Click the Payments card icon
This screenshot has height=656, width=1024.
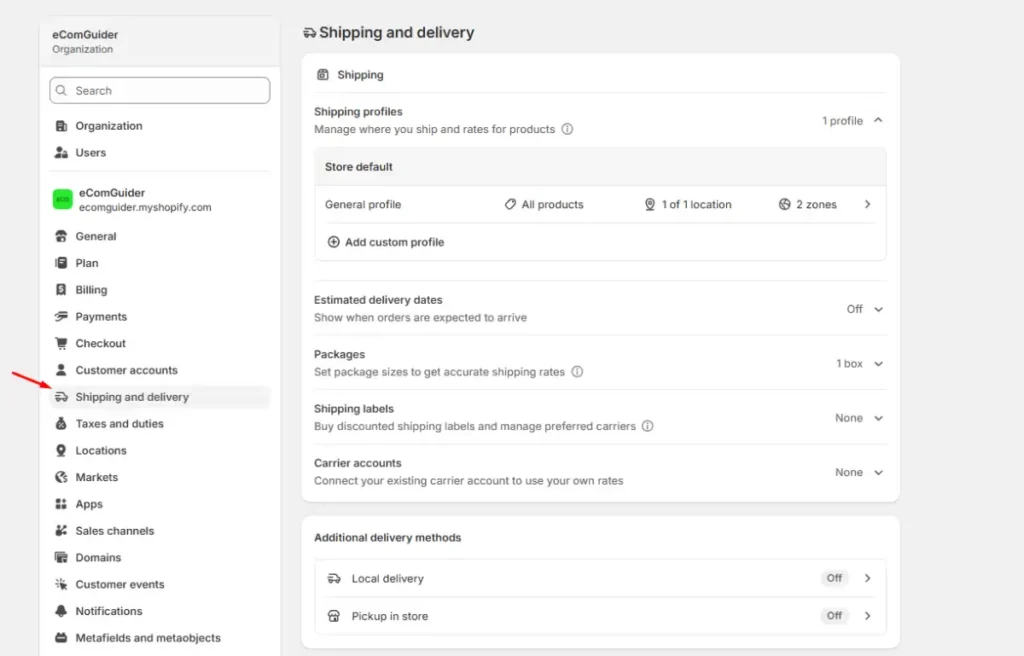pos(61,316)
